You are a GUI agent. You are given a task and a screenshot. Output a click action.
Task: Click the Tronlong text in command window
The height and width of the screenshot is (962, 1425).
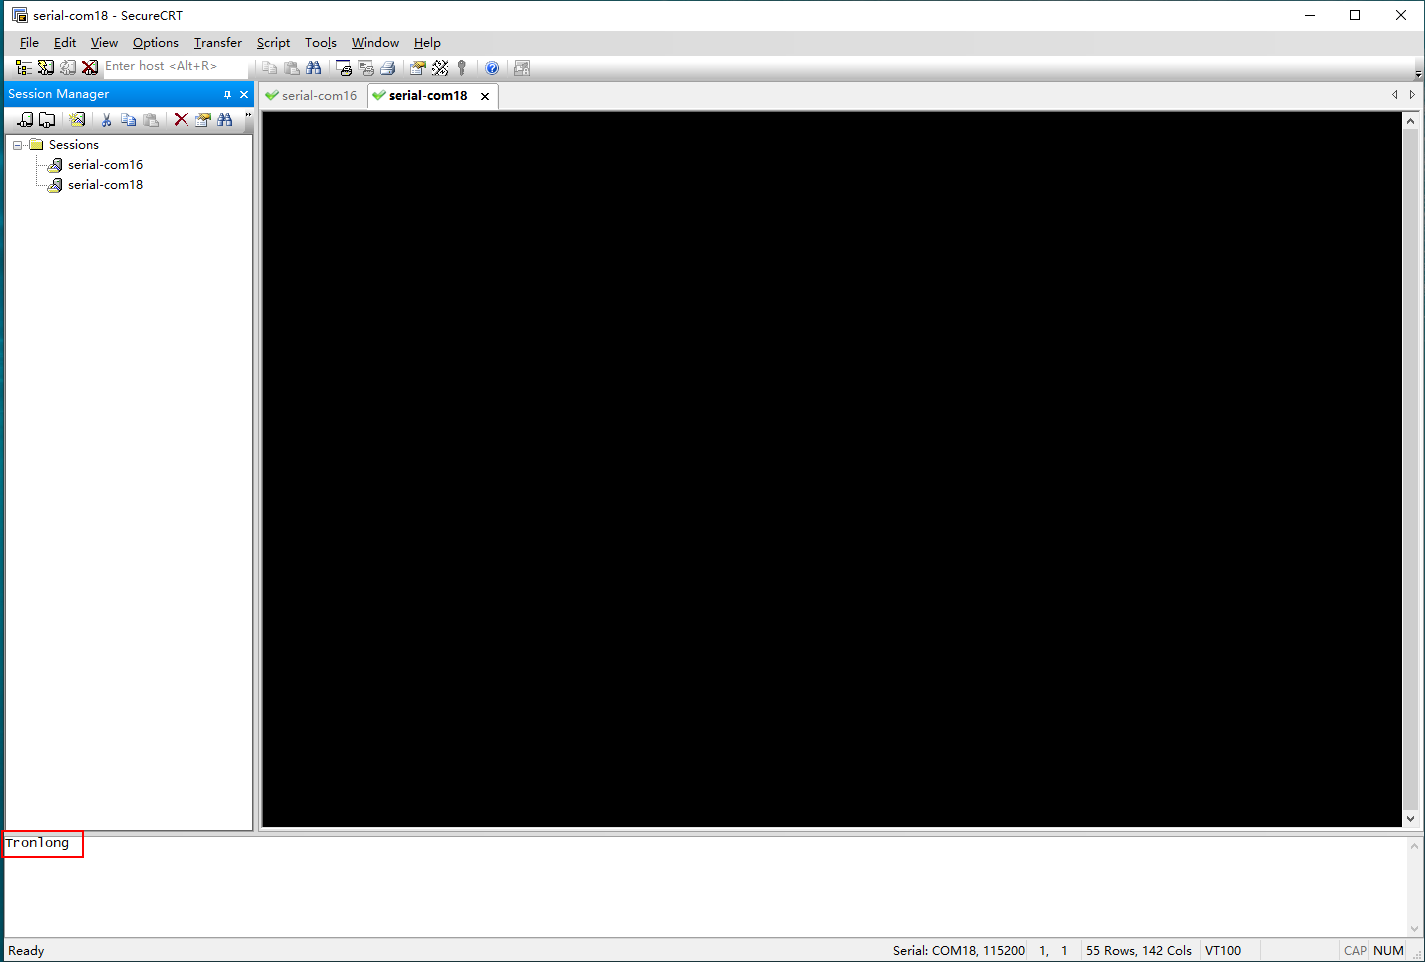(x=37, y=843)
